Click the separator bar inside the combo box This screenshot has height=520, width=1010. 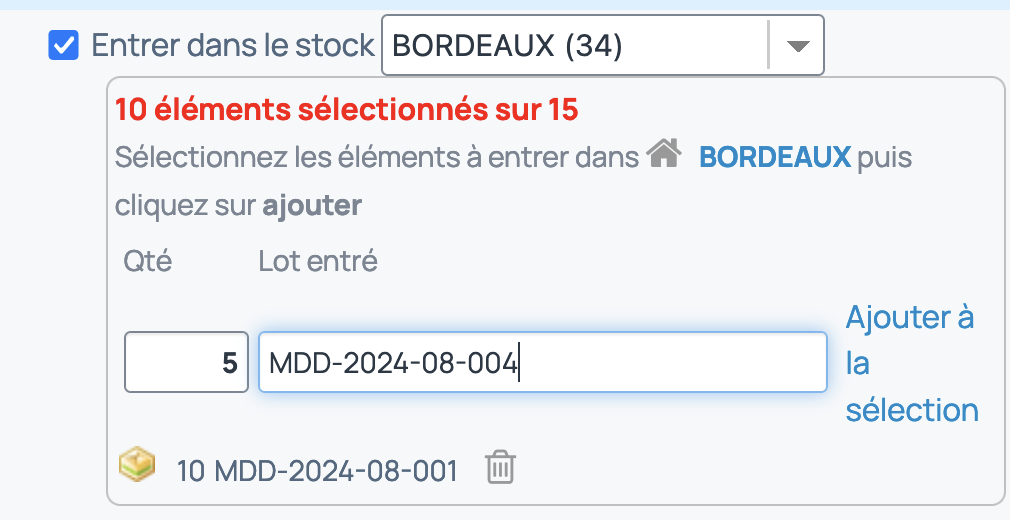pyautogui.click(x=768, y=44)
